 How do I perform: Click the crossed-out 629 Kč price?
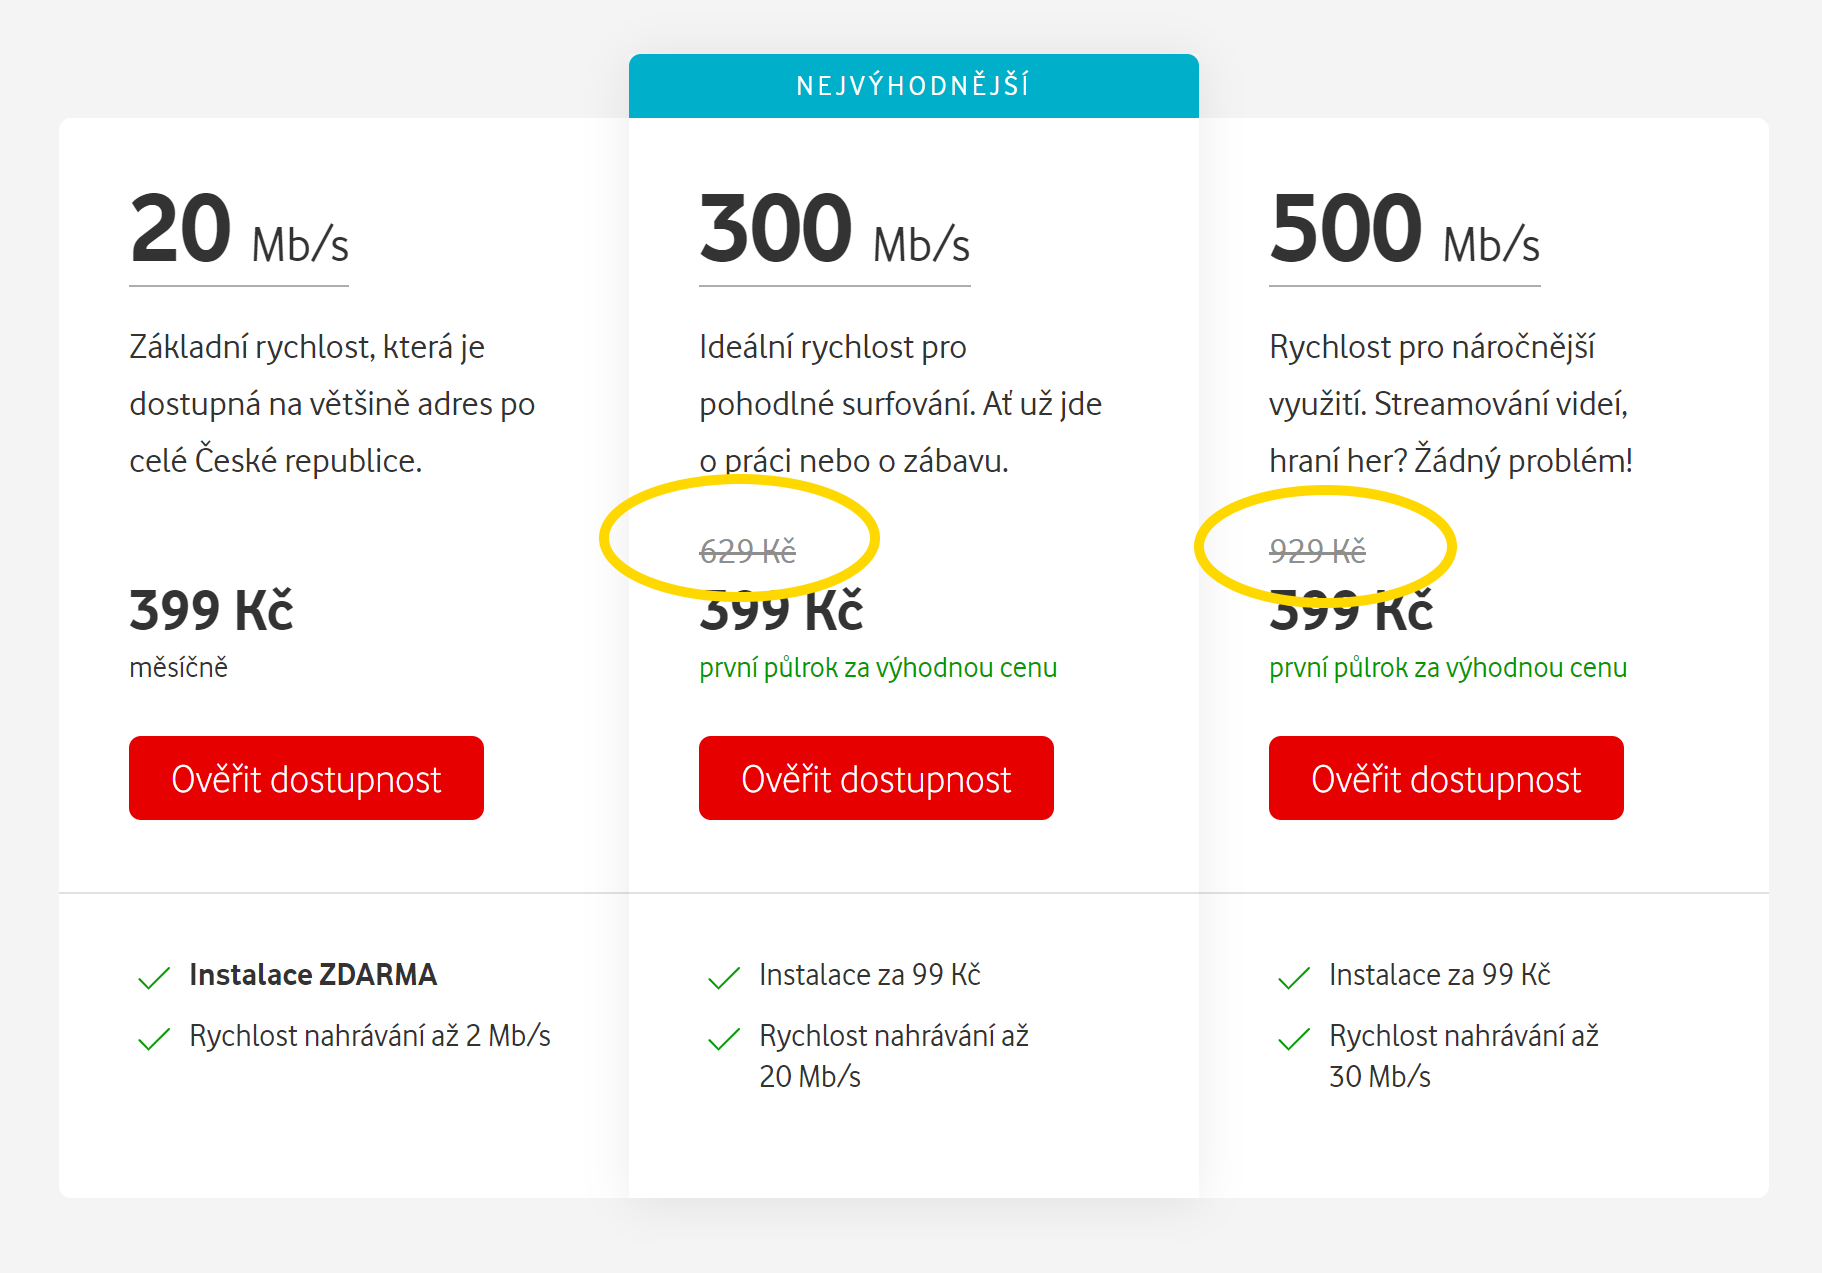pyautogui.click(x=747, y=551)
